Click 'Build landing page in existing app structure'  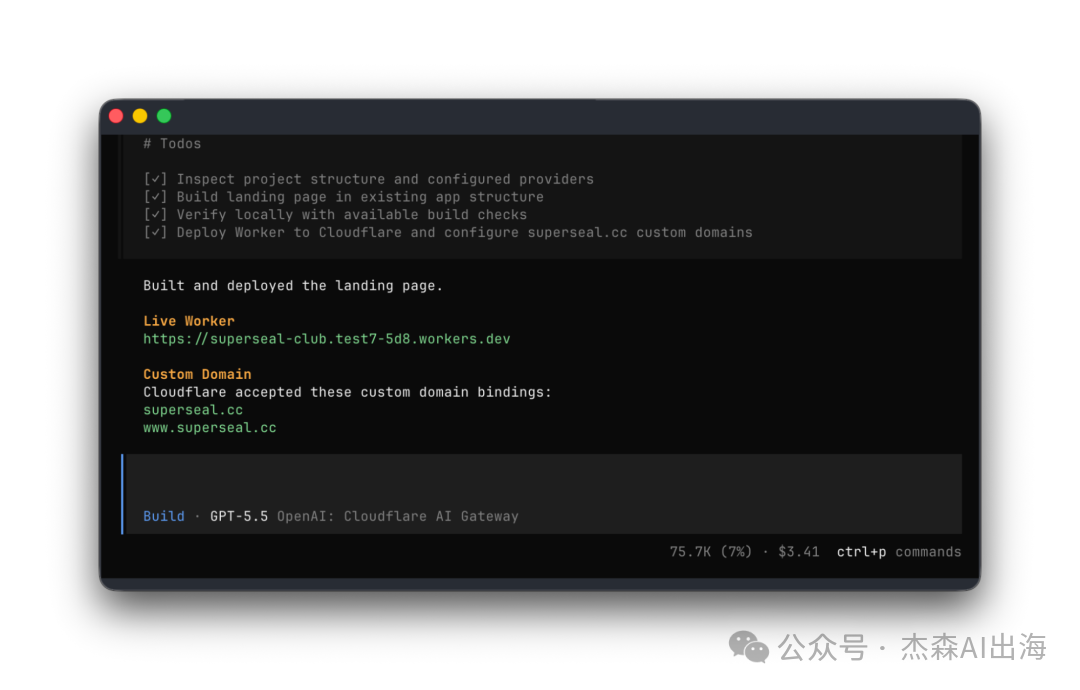pyautogui.click(x=360, y=197)
